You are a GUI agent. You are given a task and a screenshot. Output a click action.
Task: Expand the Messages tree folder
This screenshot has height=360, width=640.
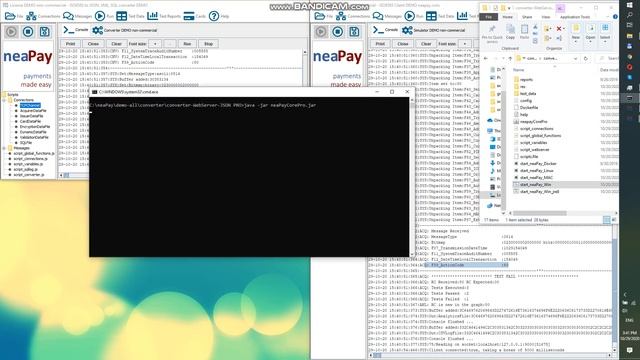pos(4,148)
